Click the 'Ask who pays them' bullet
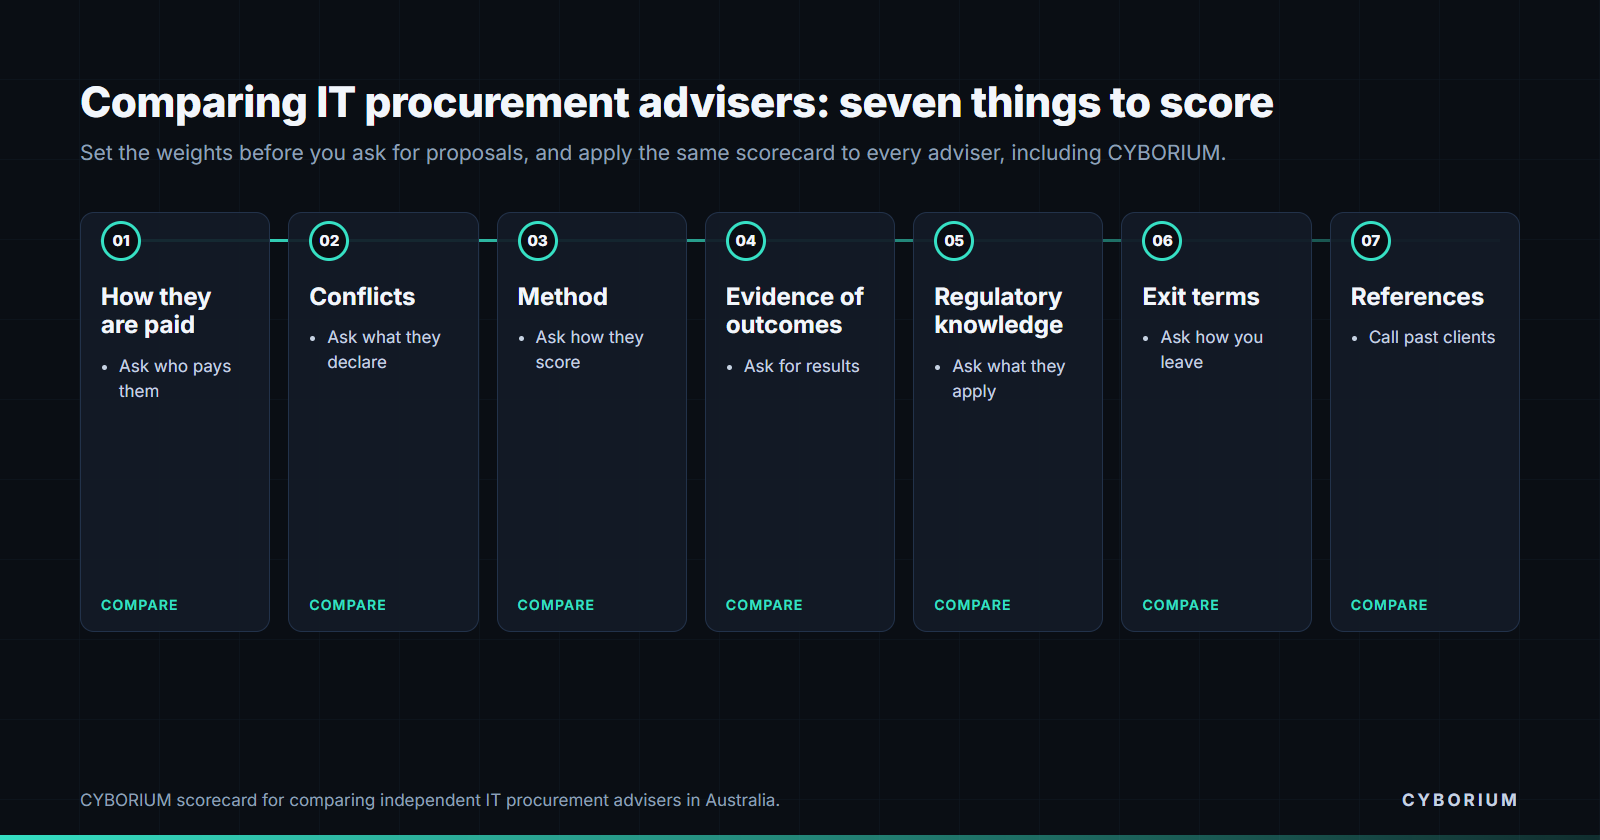The width and height of the screenshot is (1600, 840). point(175,379)
